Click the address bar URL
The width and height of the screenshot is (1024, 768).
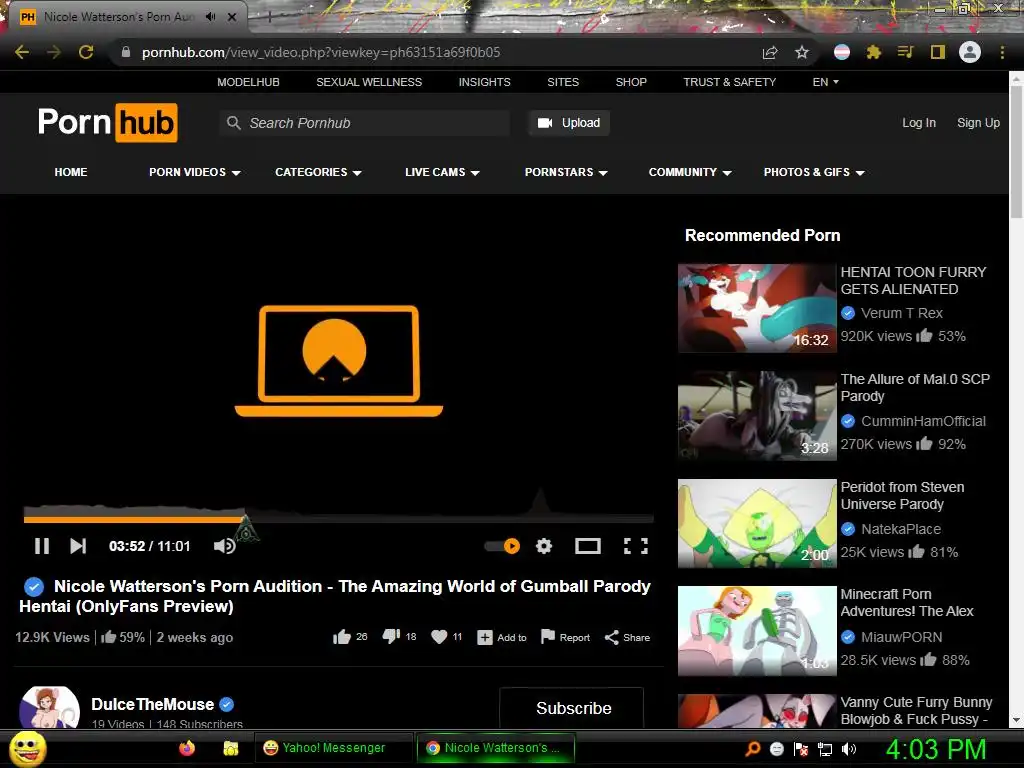tap(321, 52)
